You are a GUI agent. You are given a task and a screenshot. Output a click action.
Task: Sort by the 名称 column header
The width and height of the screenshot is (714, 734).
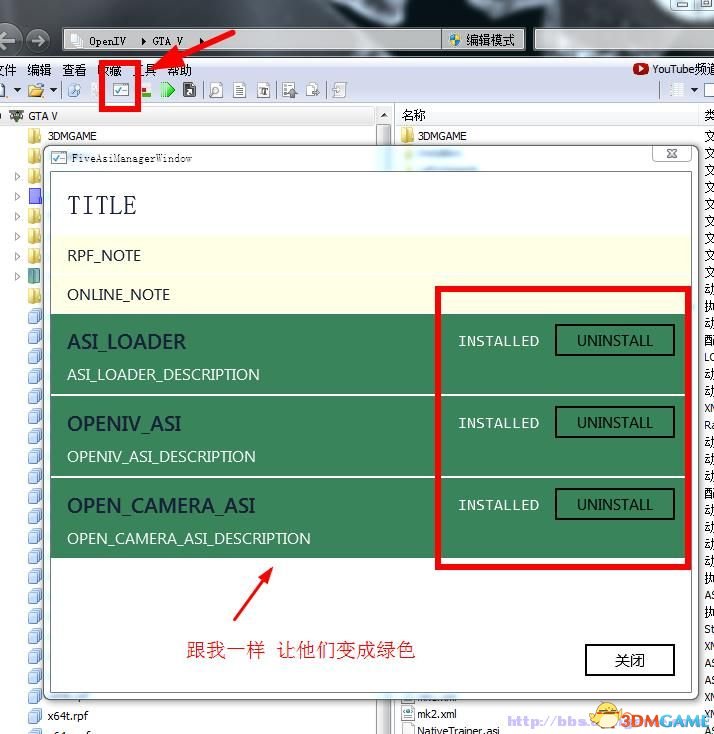coord(413,115)
